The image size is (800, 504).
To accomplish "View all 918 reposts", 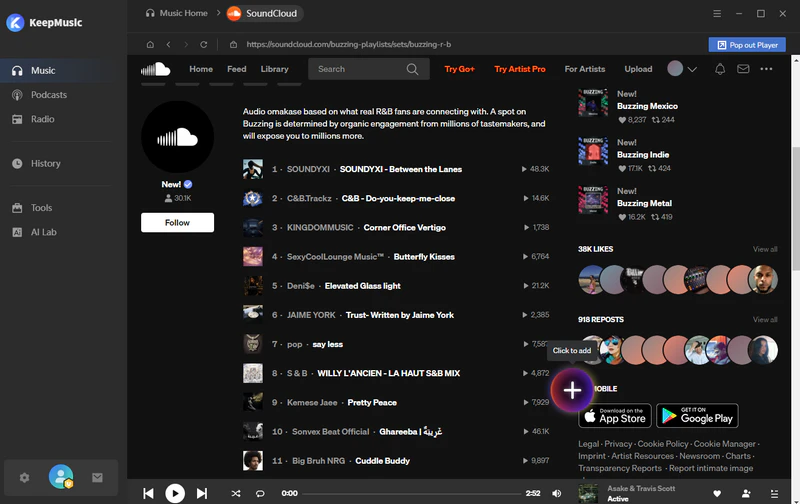I will coord(765,320).
